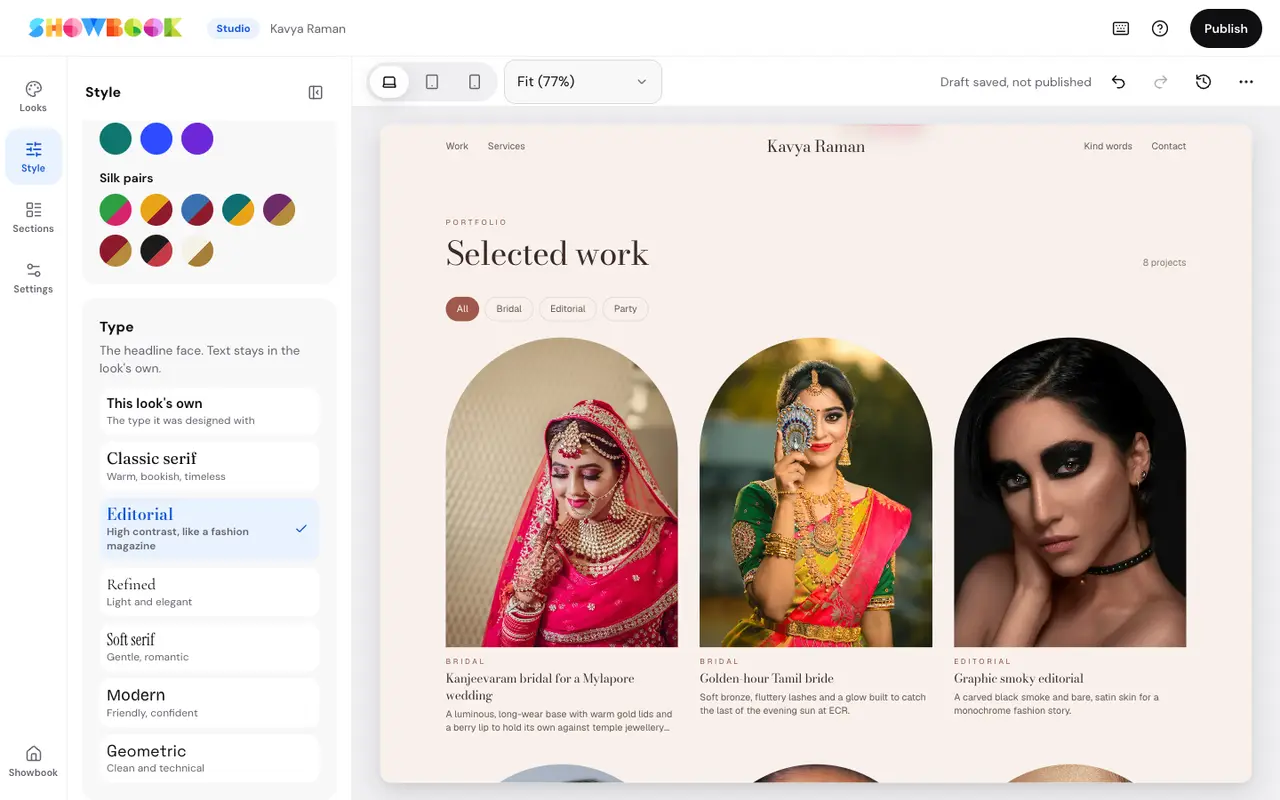The width and height of the screenshot is (1280, 800).
Task: Redo the last change
Action: [x=1161, y=82]
